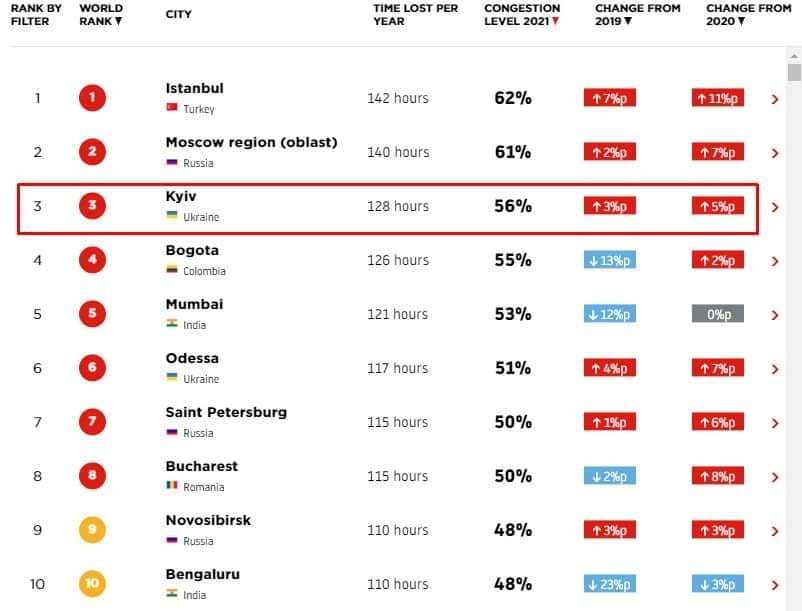Click the Romania flag under Bucharest
This screenshot has height=611, width=802.
pyautogui.click(x=172, y=485)
